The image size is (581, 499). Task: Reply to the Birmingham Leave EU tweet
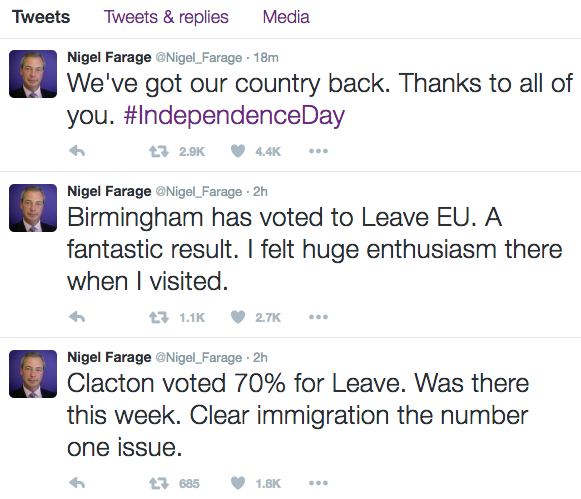[77, 317]
